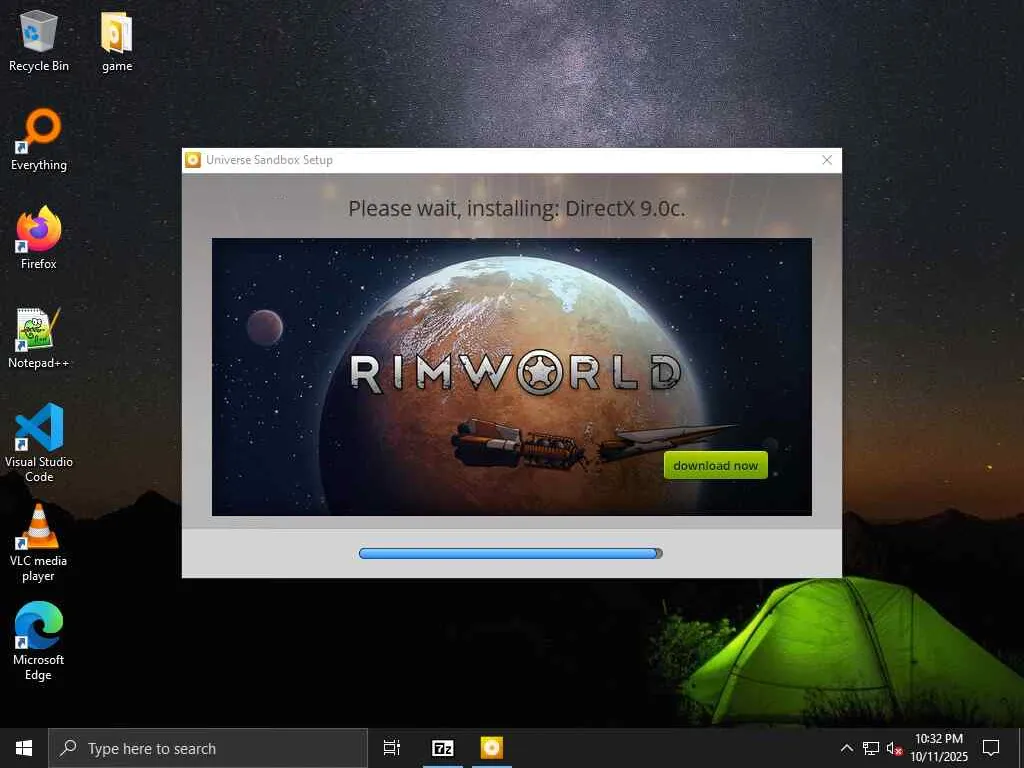Click the muted volume tray icon
Viewport: 1024px width, 768px height.
point(894,748)
